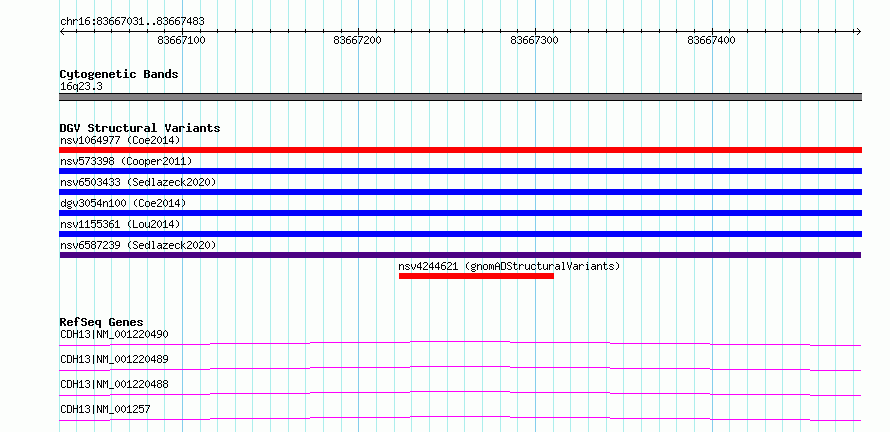Click the Cytogenetic Bands track title

119,74
